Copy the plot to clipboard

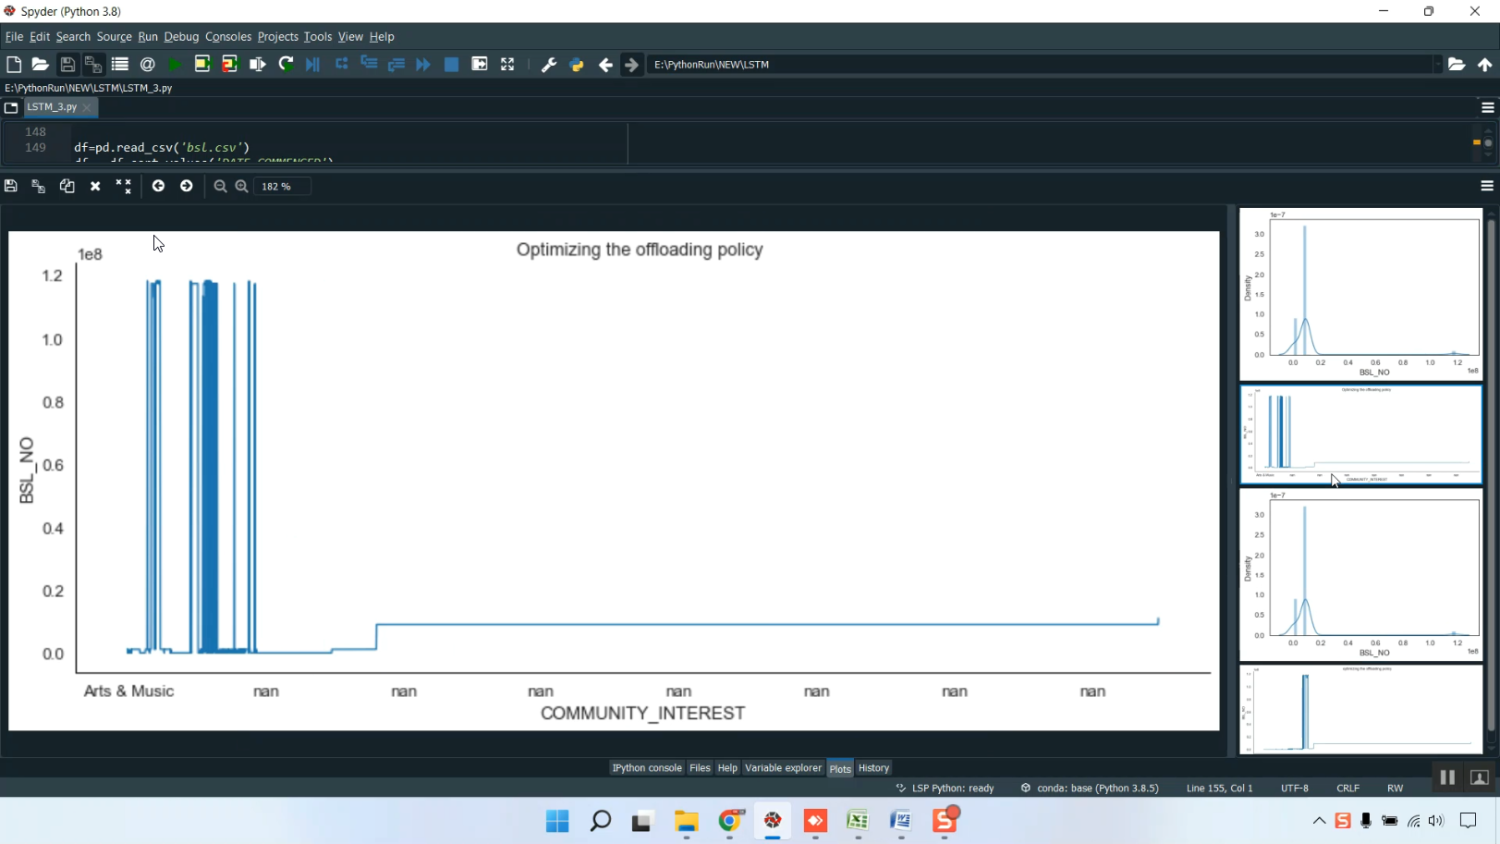(x=67, y=186)
